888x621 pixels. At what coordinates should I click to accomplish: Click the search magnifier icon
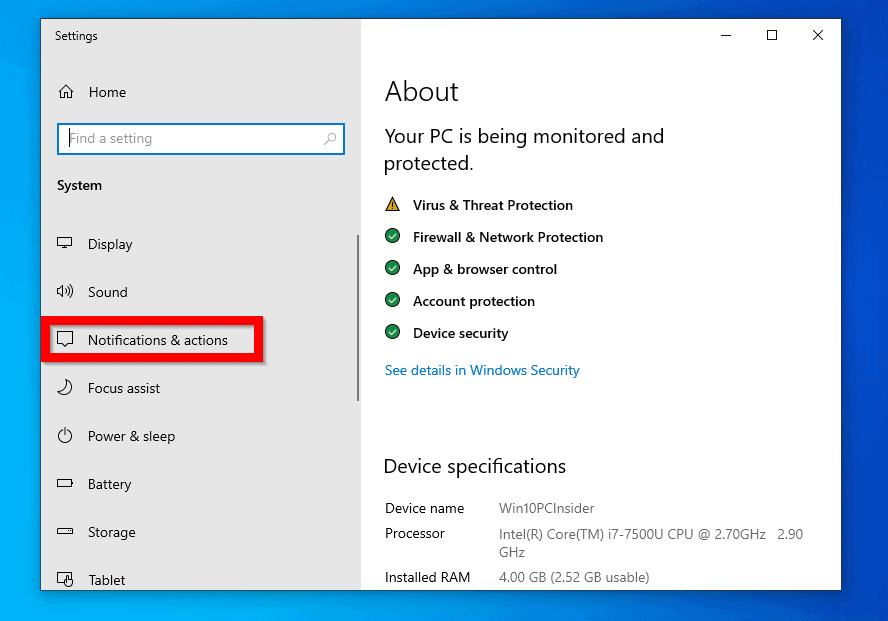click(x=330, y=139)
